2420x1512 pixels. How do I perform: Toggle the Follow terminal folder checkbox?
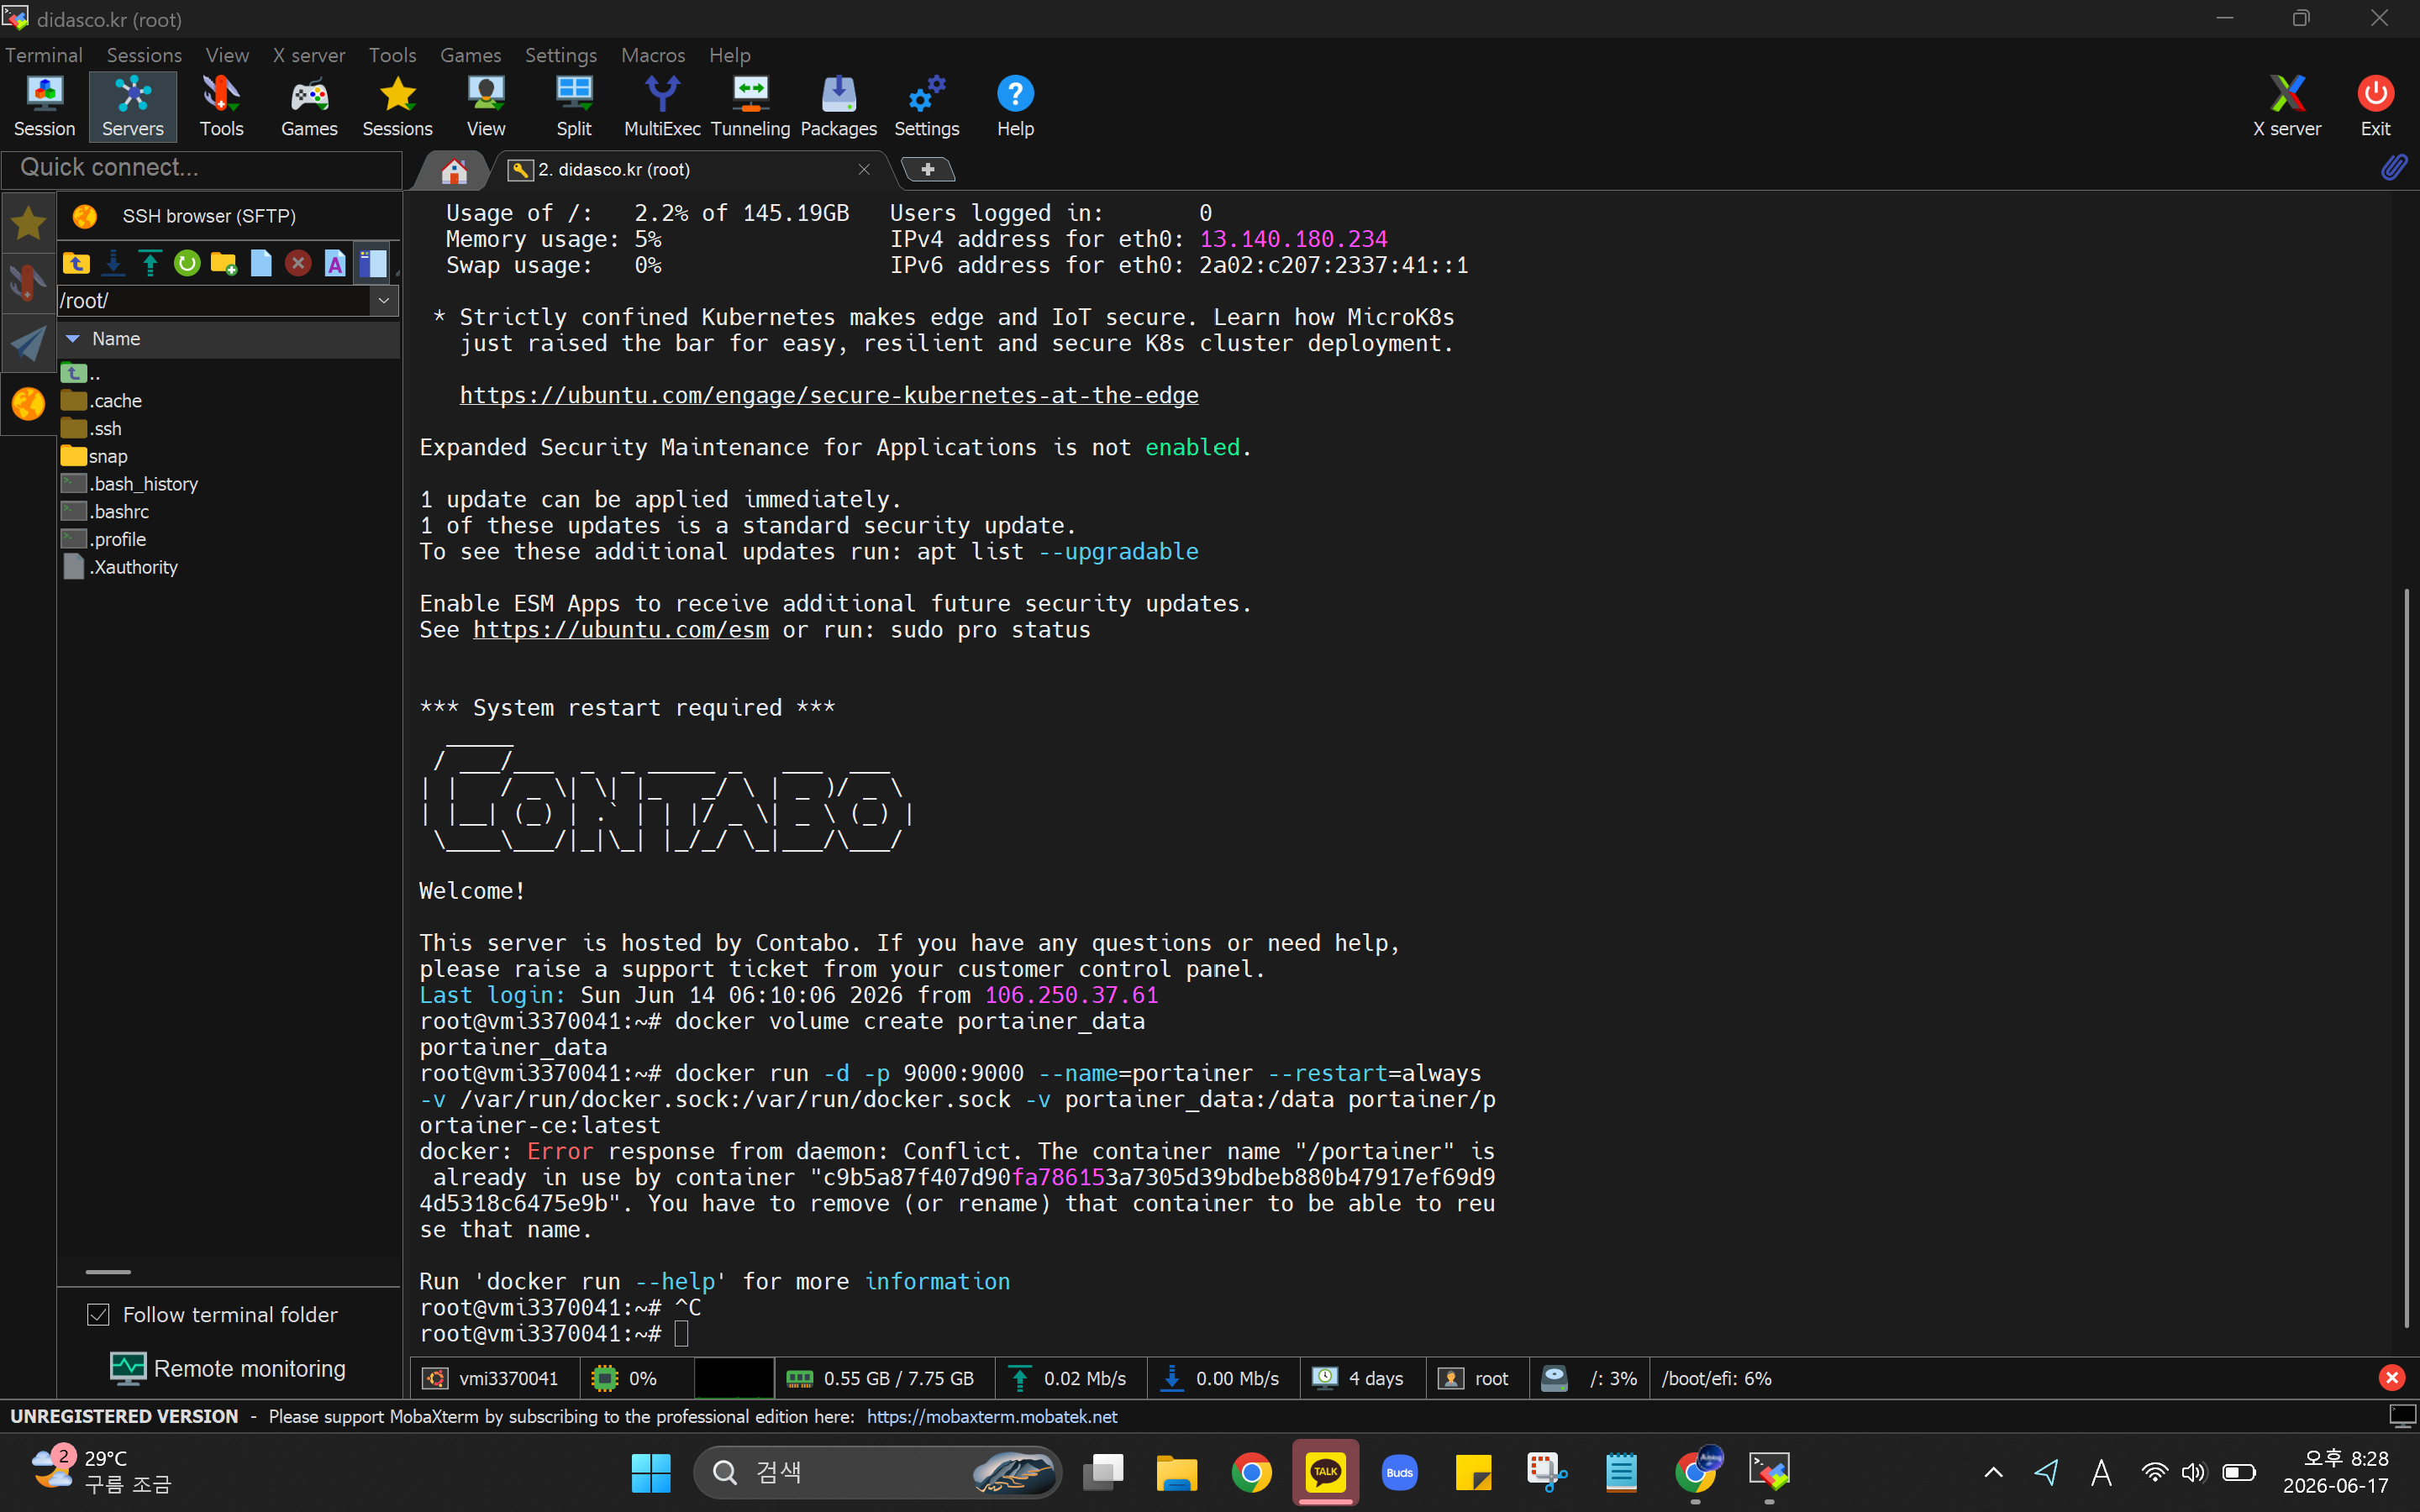tap(98, 1314)
